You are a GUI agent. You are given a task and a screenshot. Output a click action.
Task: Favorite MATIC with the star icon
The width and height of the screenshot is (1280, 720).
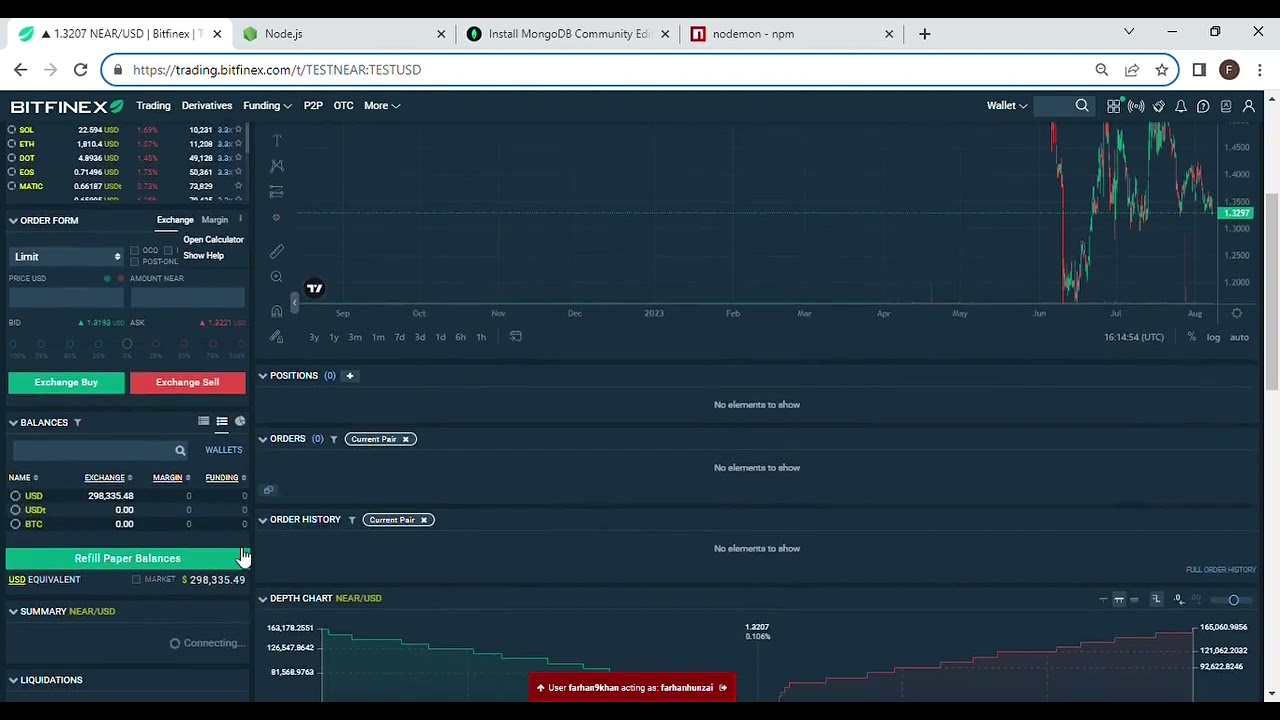[x=238, y=186]
